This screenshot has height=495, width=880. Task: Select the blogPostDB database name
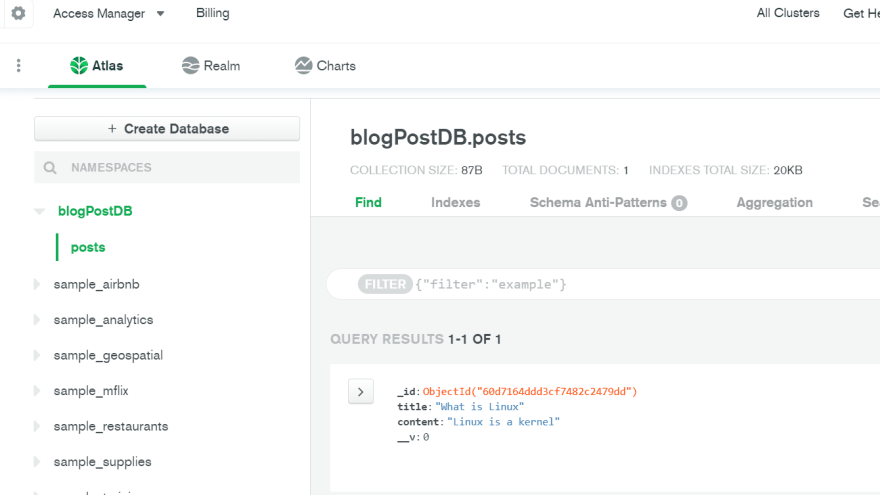[95, 211]
